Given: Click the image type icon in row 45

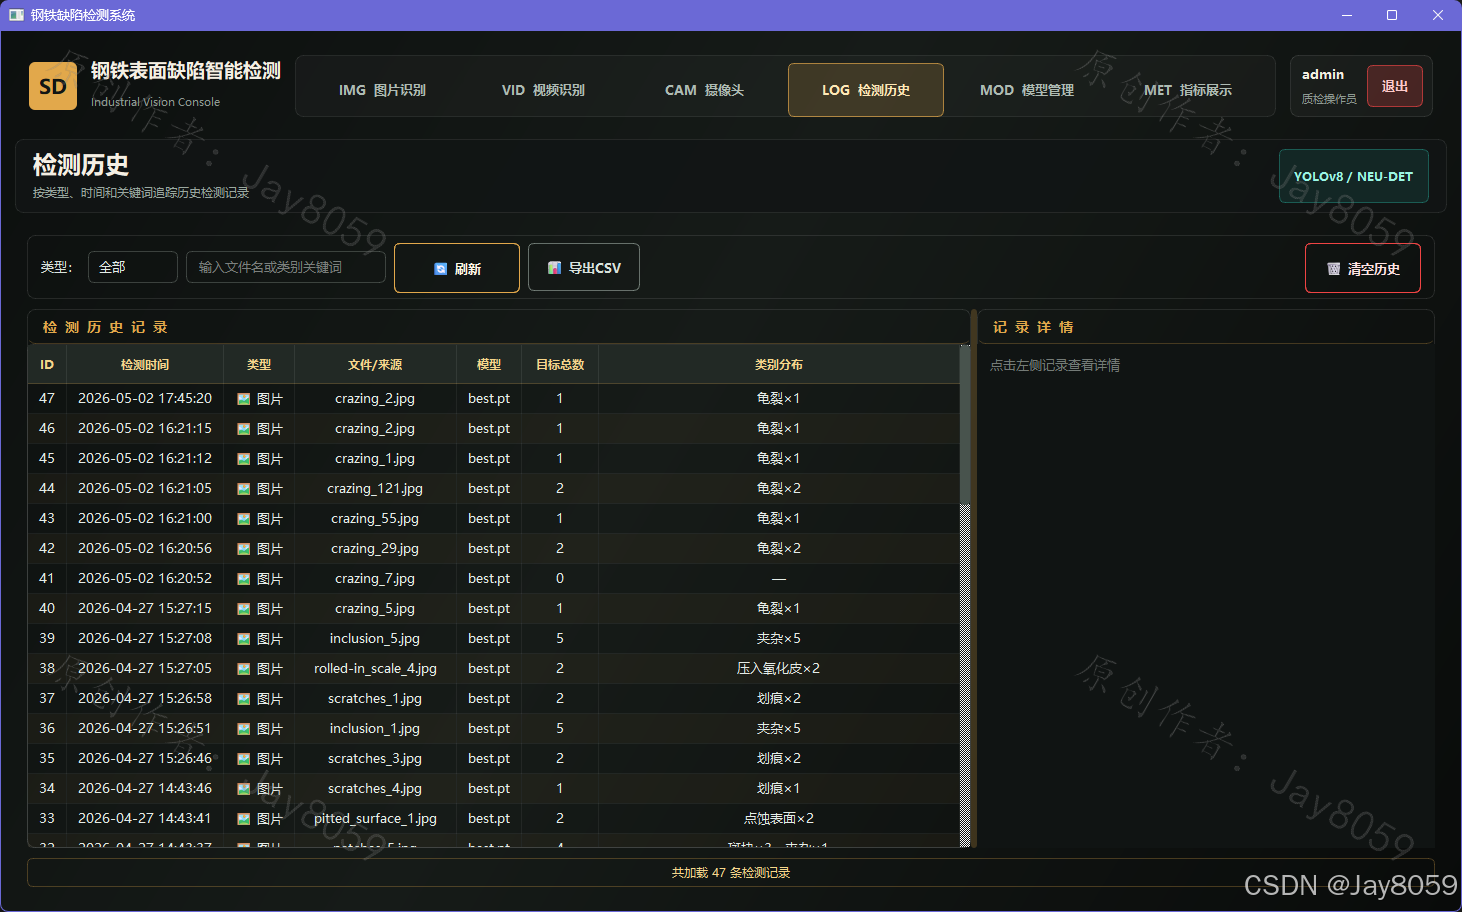Looking at the screenshot, I should [x=244, y=459].
